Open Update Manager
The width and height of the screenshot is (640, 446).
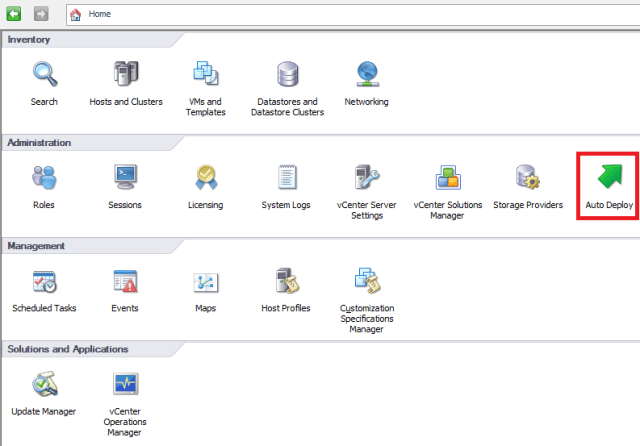point(44,384)
